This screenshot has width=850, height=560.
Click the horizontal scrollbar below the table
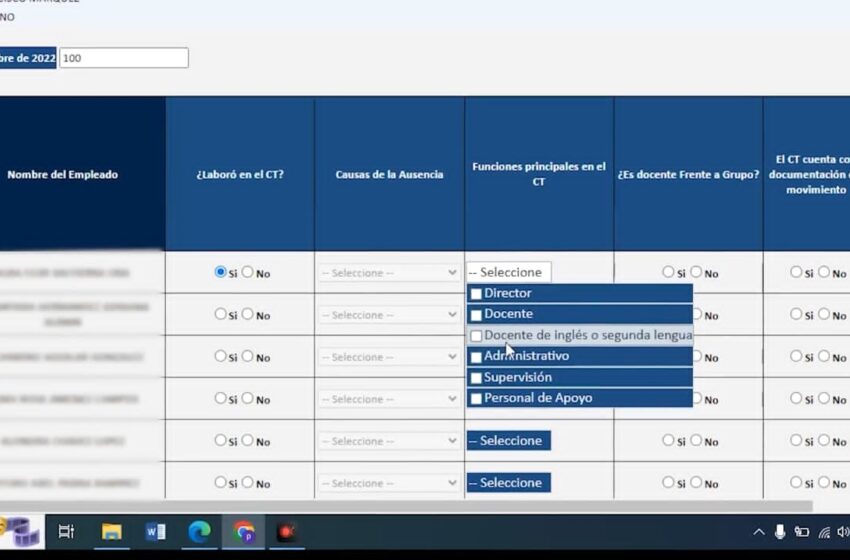(x=405, y=506)
